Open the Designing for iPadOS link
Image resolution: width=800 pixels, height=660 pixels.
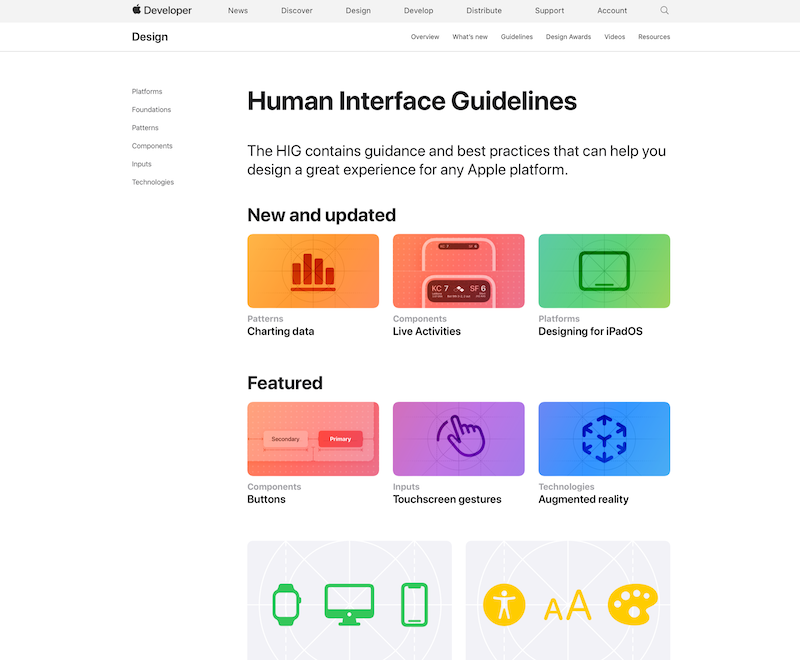(x=590, y=331)
